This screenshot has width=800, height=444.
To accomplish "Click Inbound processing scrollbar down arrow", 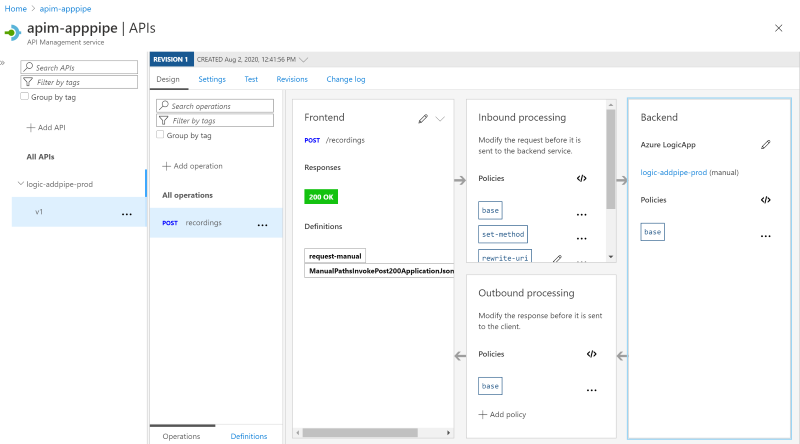I will pos(611,257).
